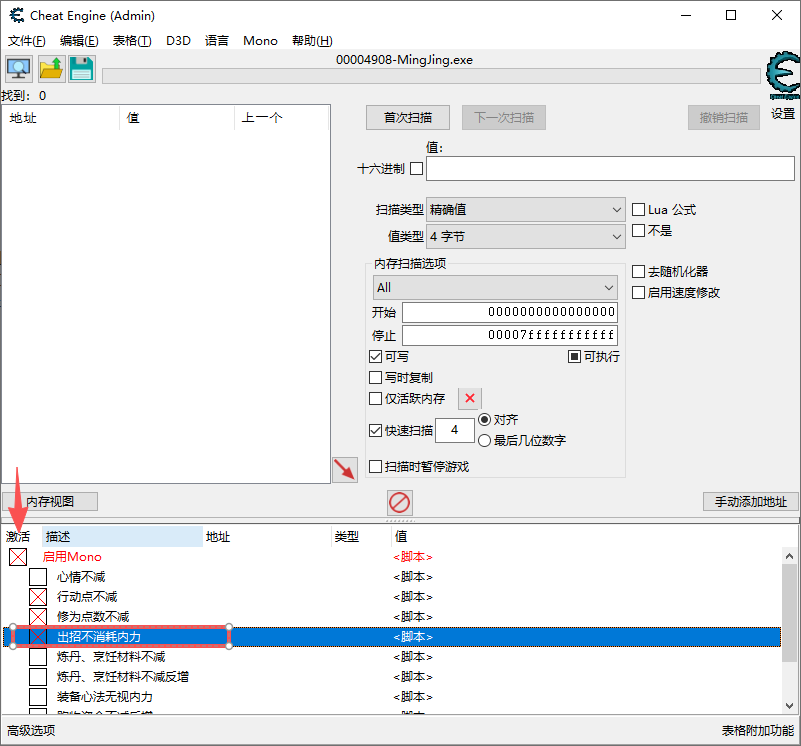Activate the 装备心法无视内力 checkbox
This screenshot has height=746, width=801.
tap(38, 696)
